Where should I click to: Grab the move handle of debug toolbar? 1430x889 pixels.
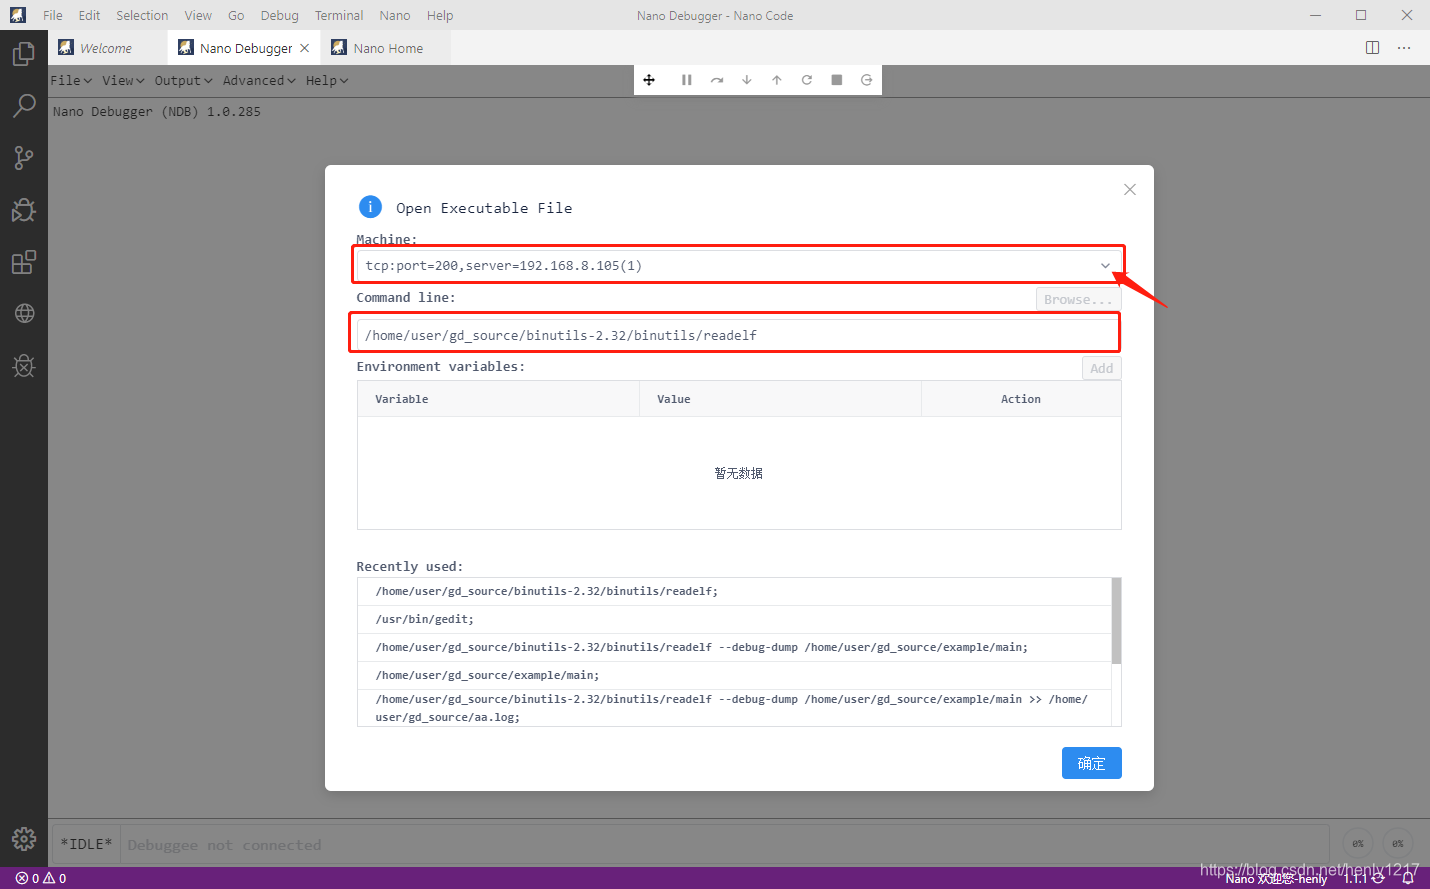pos(649,80)
